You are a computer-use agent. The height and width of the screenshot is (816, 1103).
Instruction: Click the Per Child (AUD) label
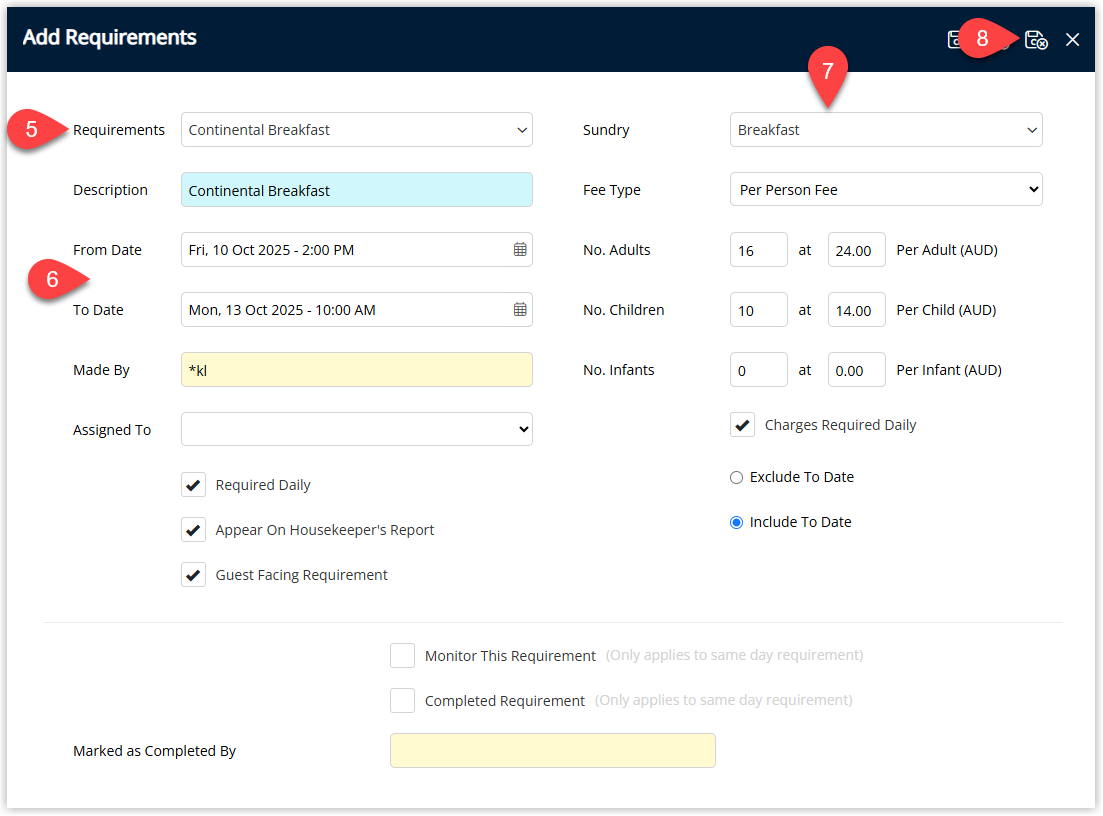(x=946, y=310)
